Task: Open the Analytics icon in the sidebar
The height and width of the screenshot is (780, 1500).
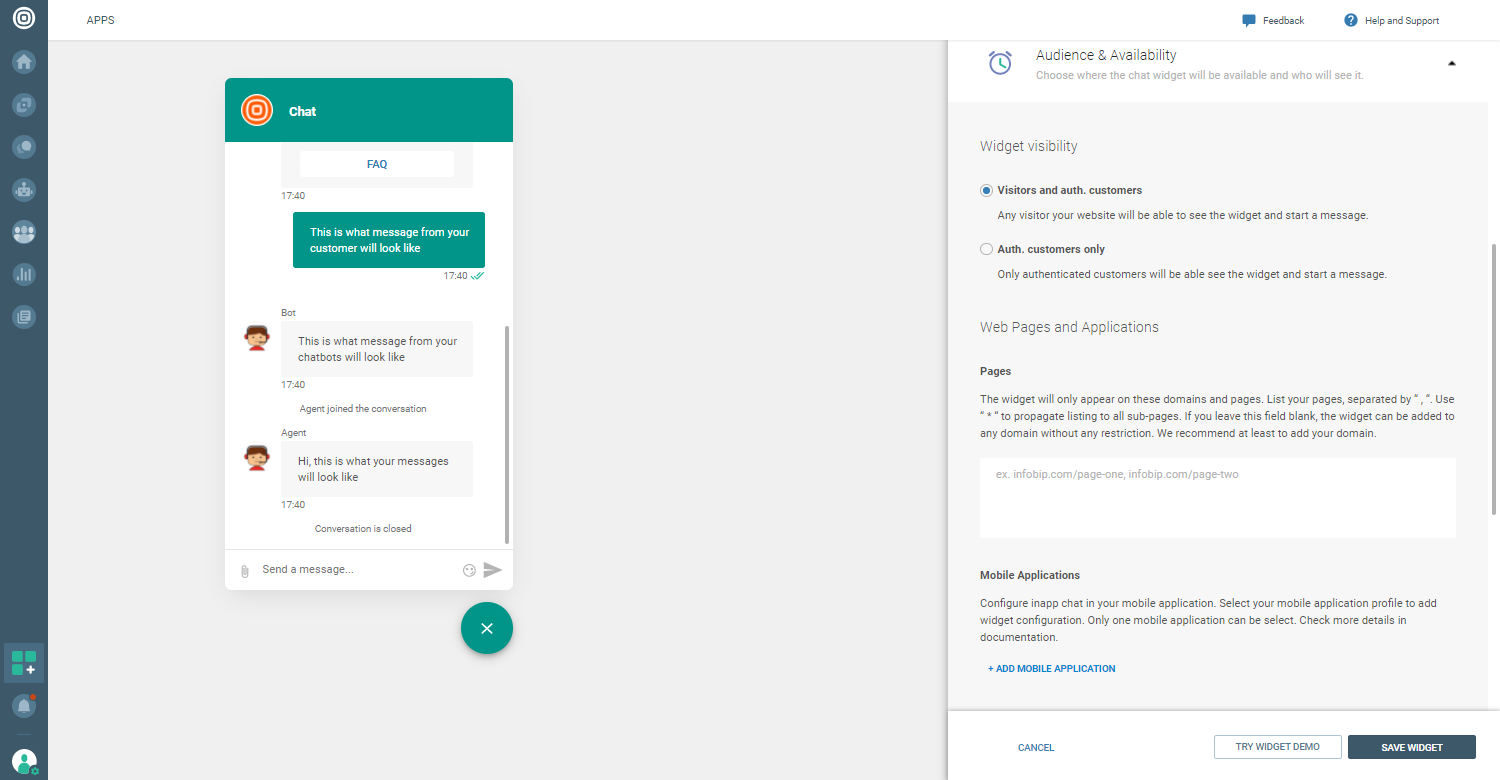Action: coord(24,274)
